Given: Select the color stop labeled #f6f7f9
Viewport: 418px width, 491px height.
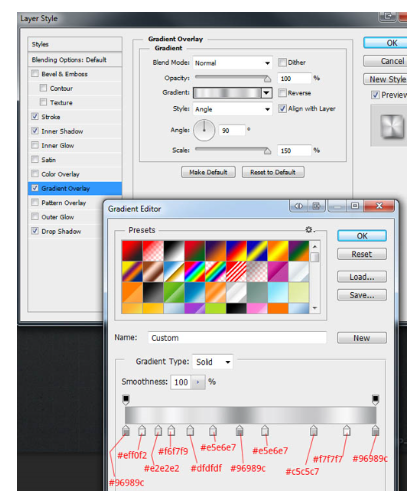Looking at the screenshot, I should (x=171, y=430).
